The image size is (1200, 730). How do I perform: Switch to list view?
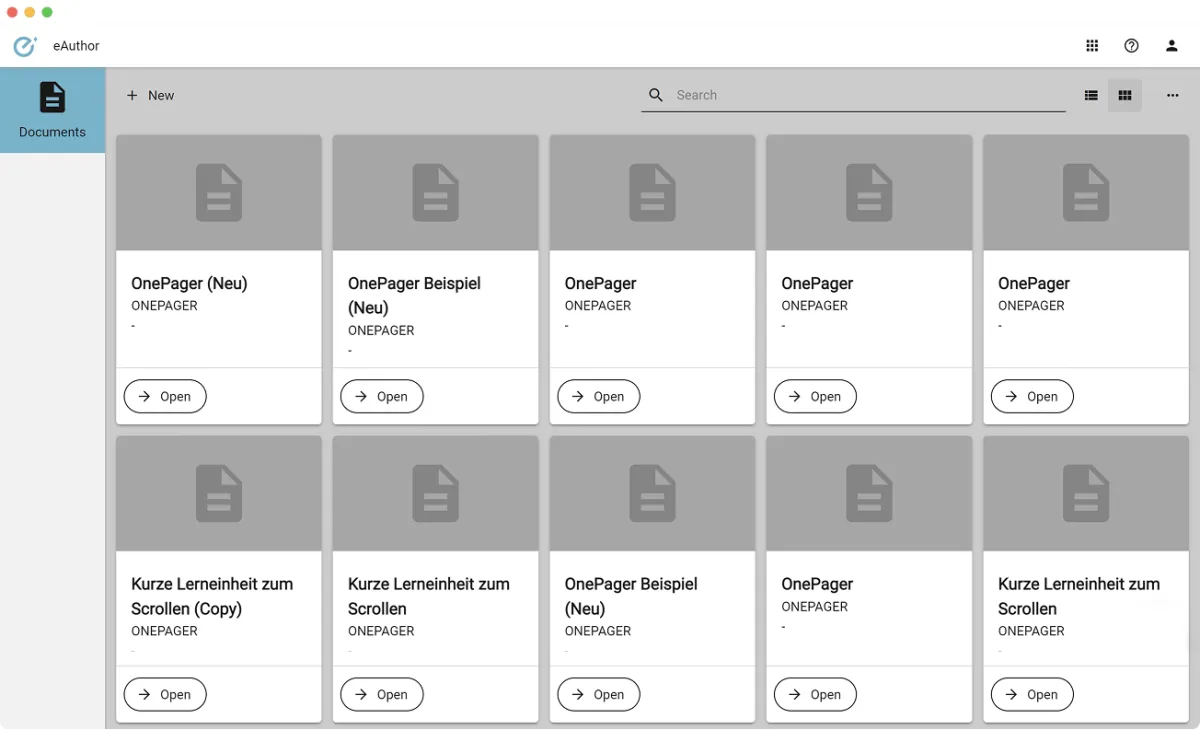pyautogui.click(x=1091, y=95)
